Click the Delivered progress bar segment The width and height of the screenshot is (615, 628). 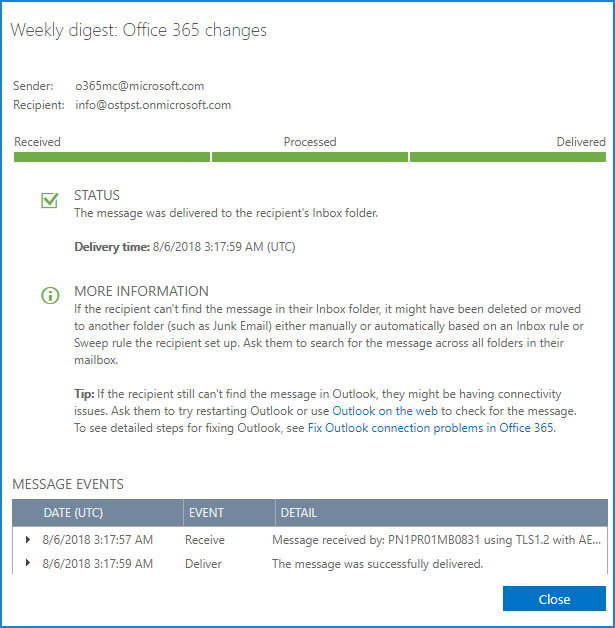pos(508,157)
